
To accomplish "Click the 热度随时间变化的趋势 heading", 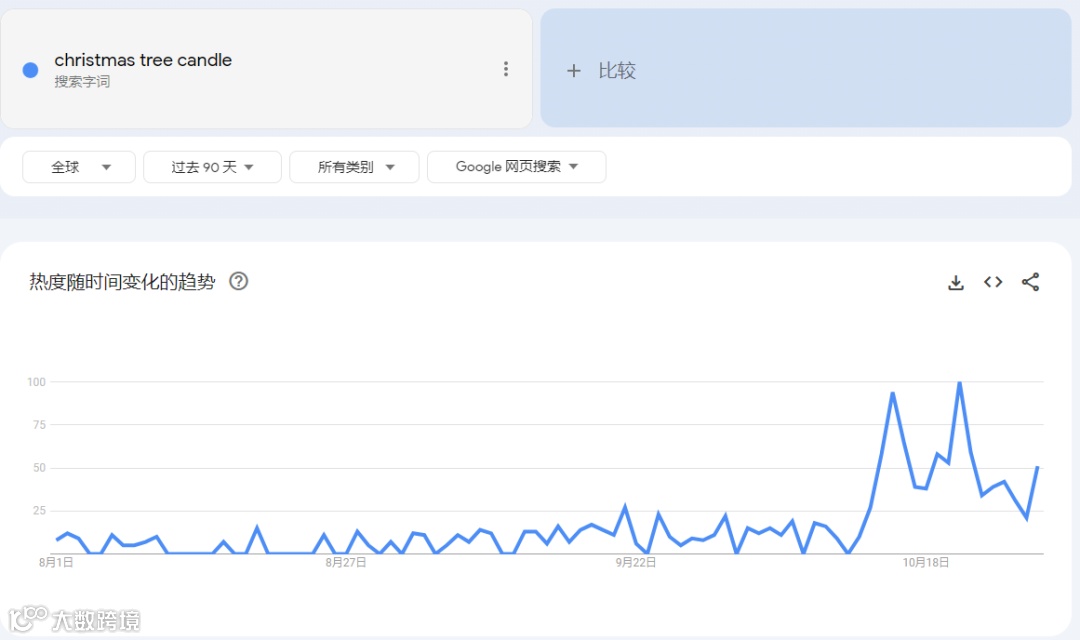I will click(122, 282).
